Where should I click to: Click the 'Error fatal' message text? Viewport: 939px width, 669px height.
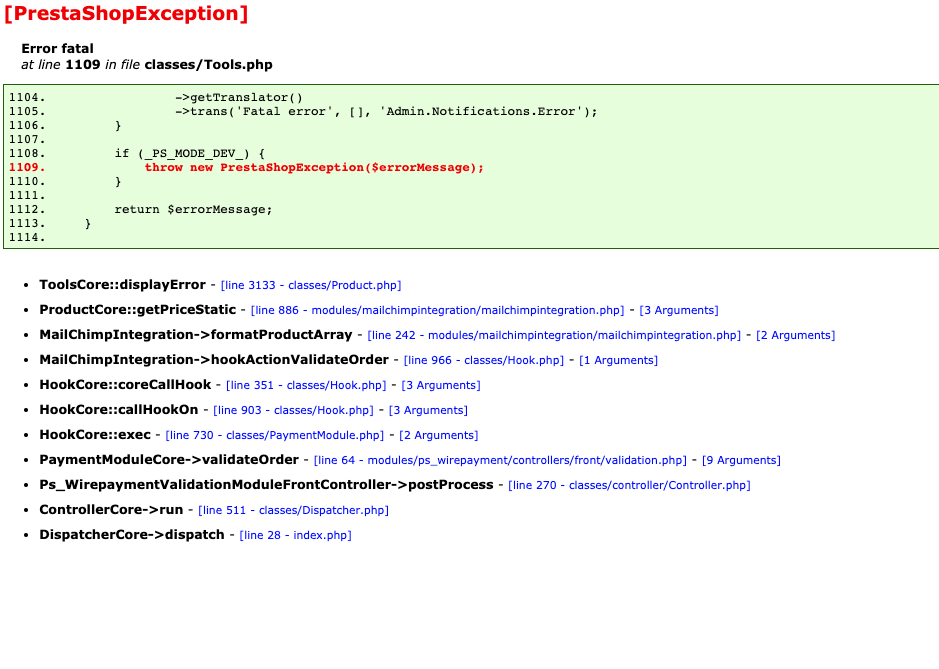click(x=57, y=49)
